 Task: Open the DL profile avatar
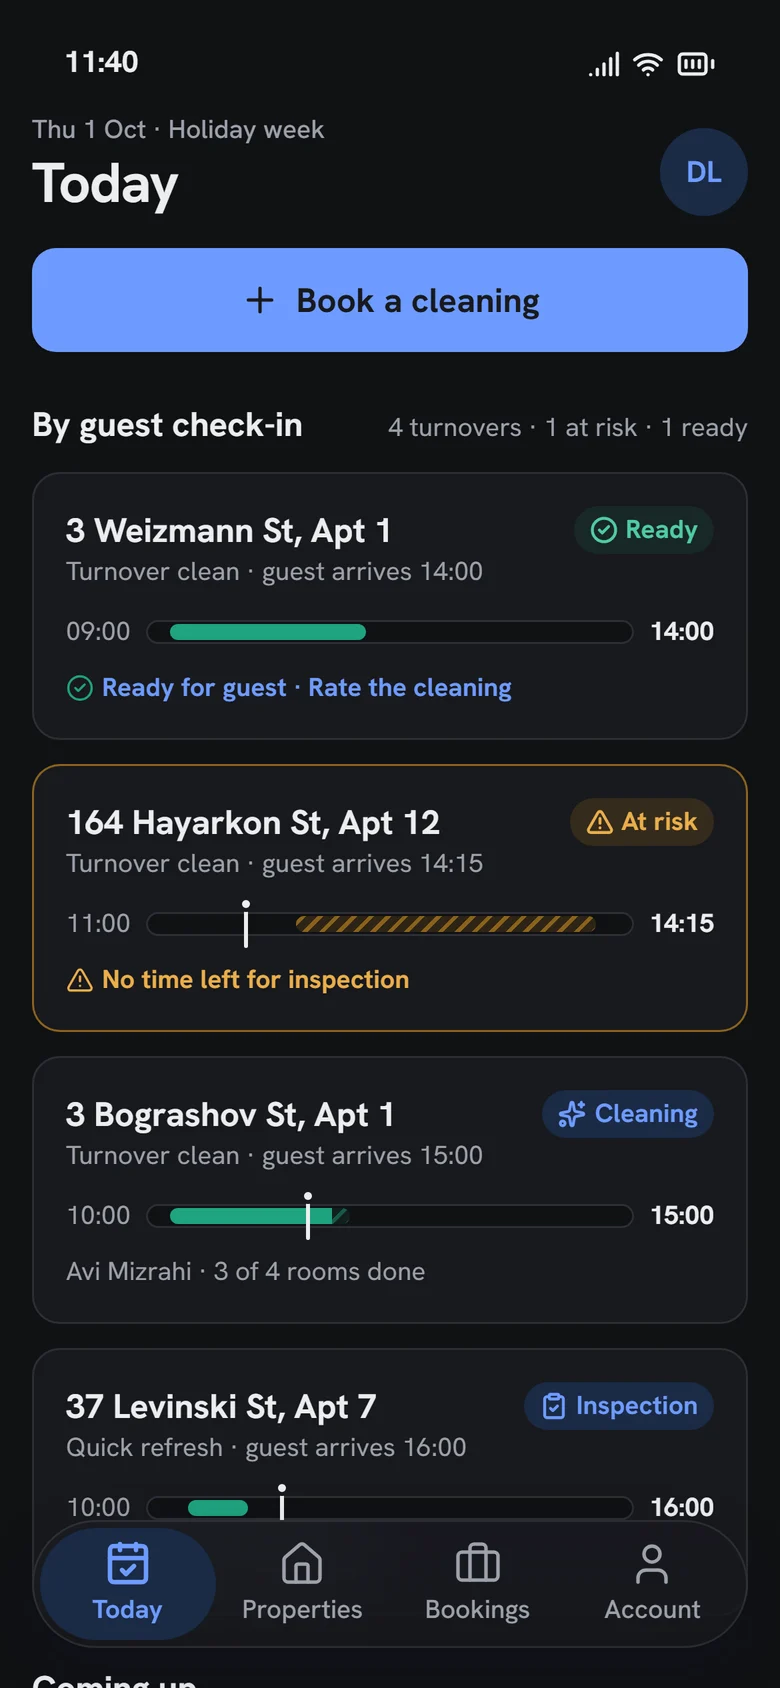(x=703, y=172)
